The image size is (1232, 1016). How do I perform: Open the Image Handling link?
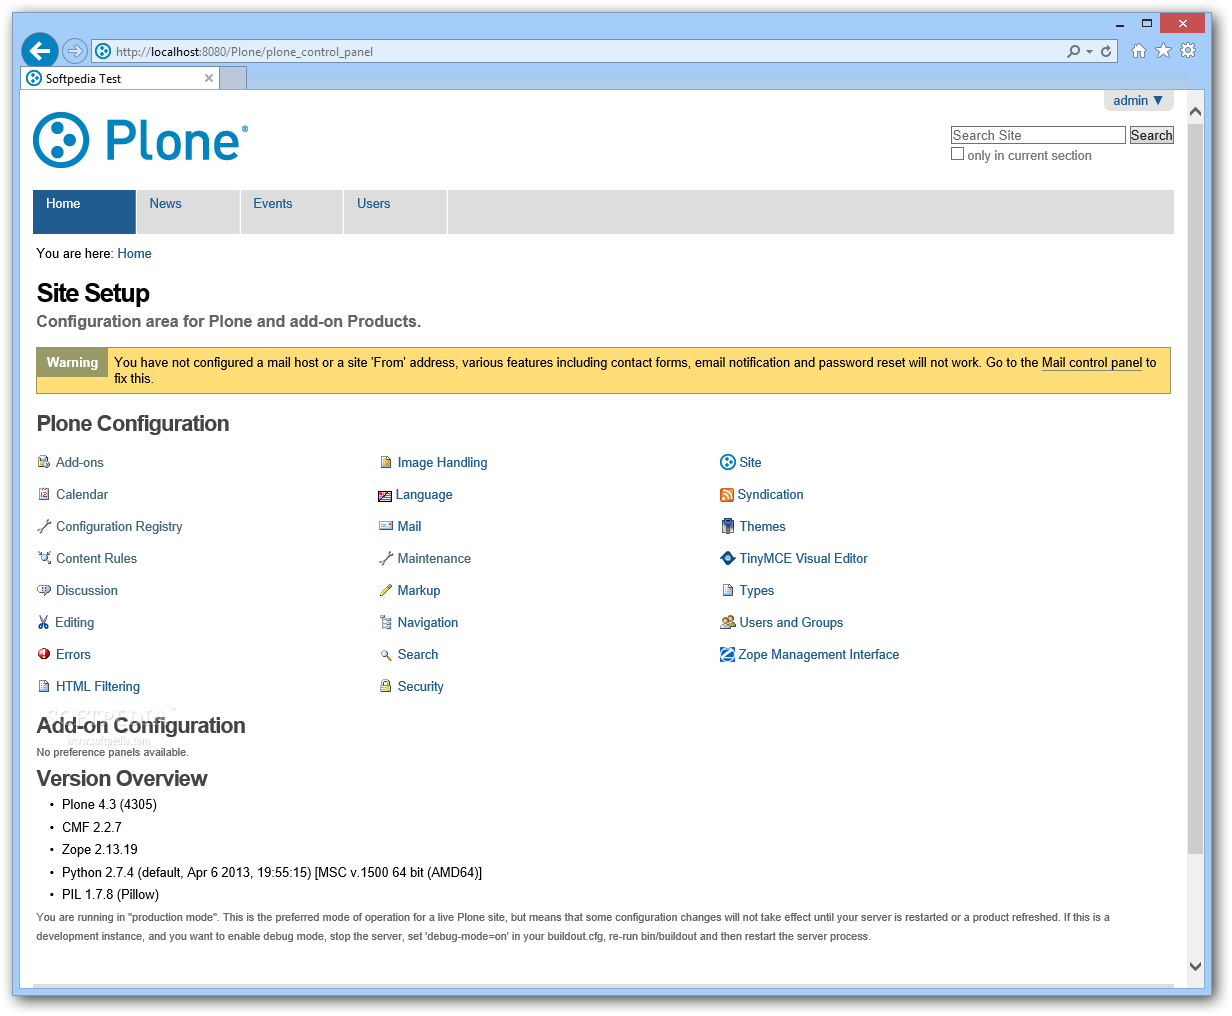click(x=442, y=462)
